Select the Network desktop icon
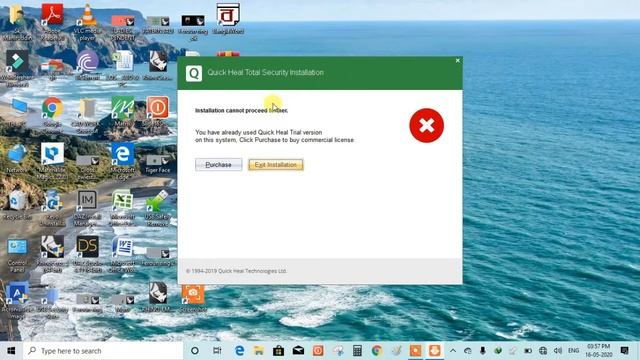The width and height of the screenshot is (640, 360). (x=17, y=158)
